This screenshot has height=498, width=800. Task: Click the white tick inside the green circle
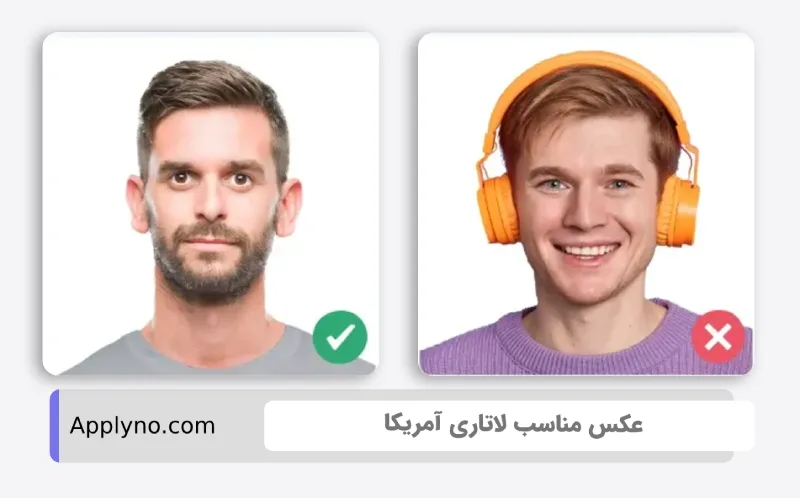[x=340, y=337]
